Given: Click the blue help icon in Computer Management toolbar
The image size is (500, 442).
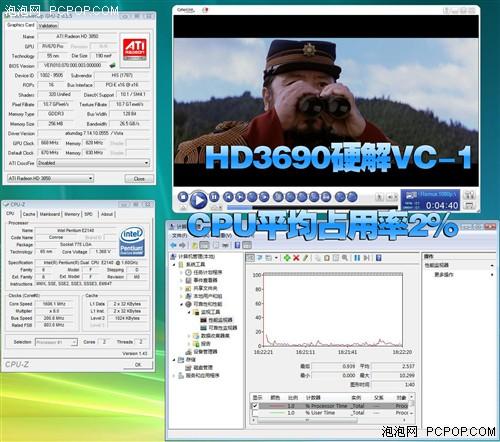Looking at the screenshot, I should (237, 245).
